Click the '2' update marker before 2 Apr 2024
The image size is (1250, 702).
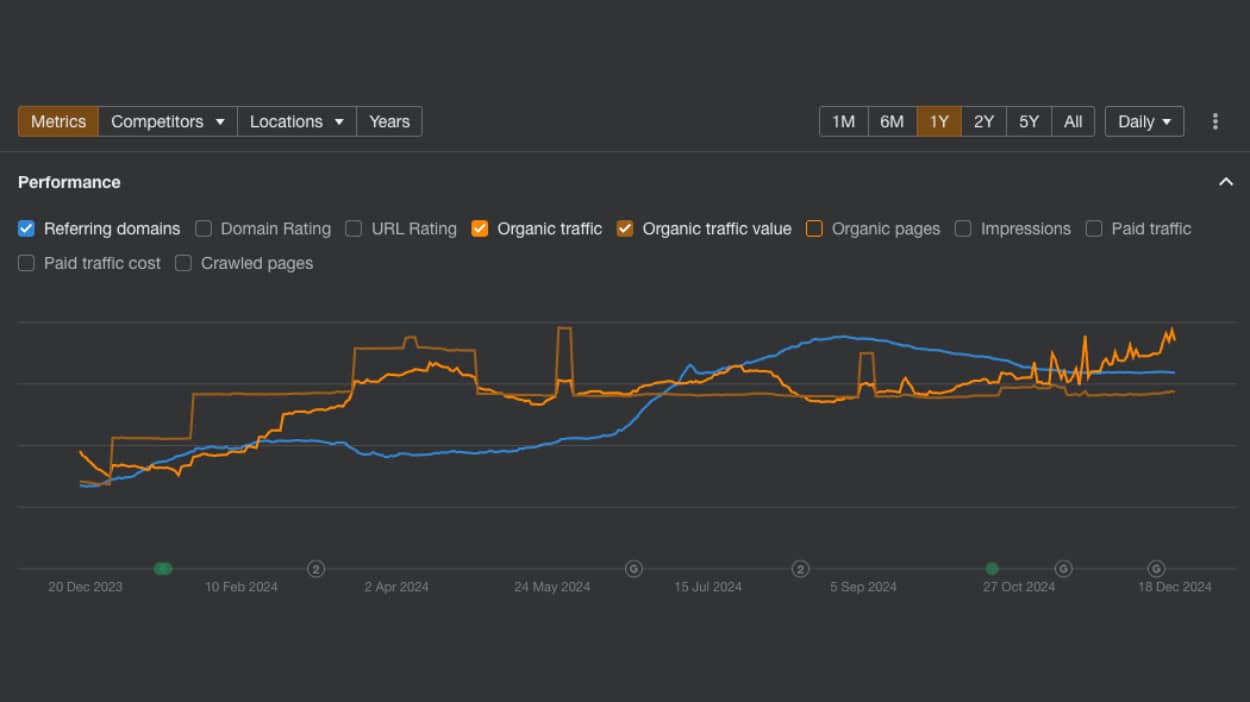[x=316, y=569]
